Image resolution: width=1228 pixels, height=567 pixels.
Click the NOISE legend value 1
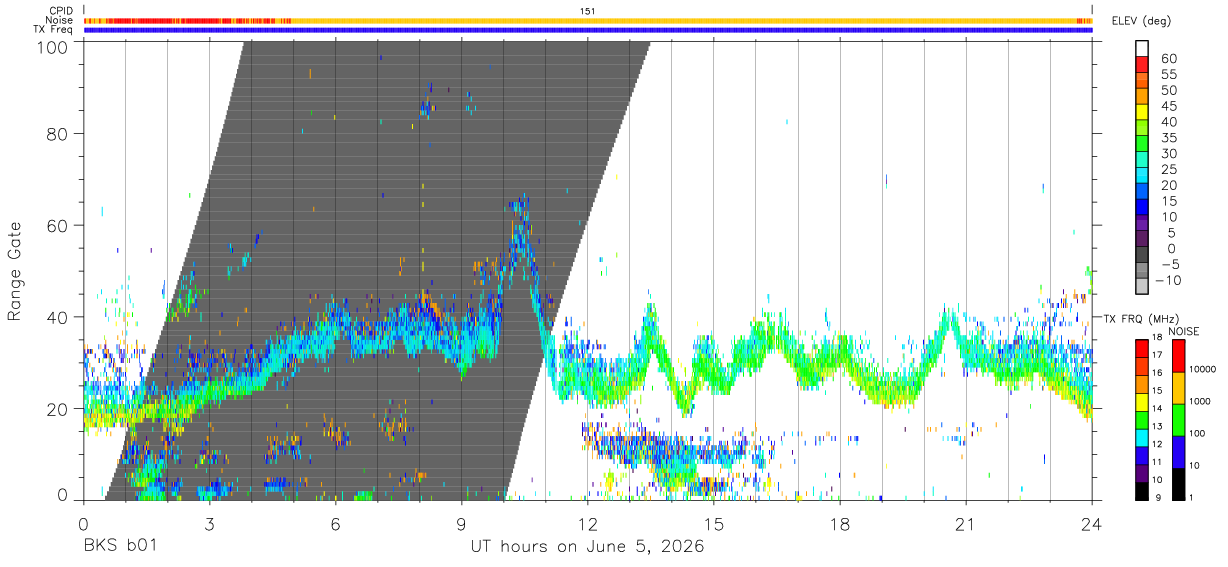tap(1190, 496)
